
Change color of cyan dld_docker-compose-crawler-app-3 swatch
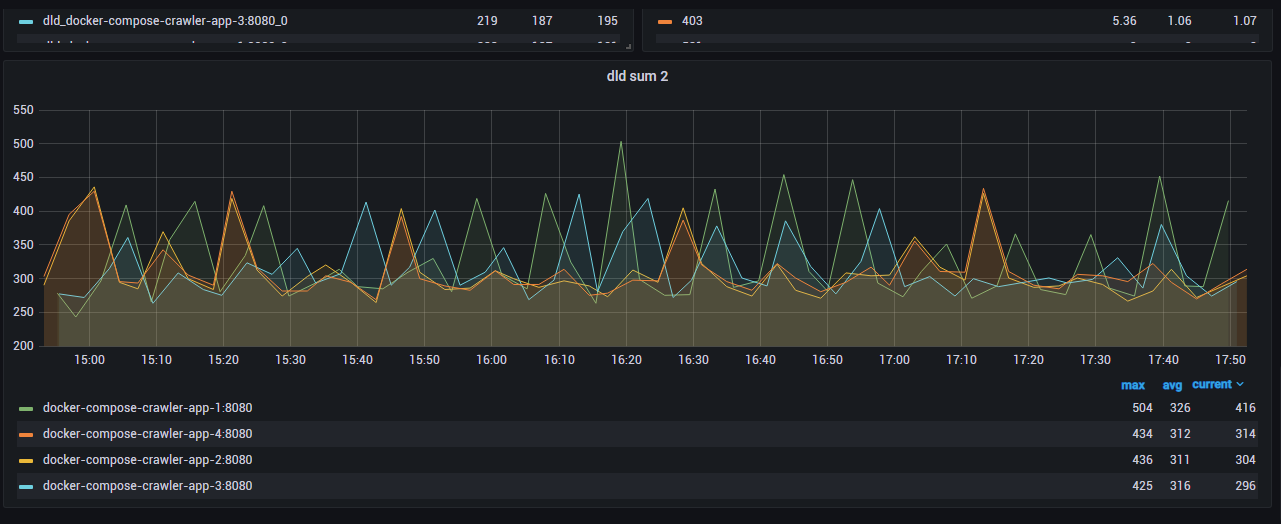(26, 20)
